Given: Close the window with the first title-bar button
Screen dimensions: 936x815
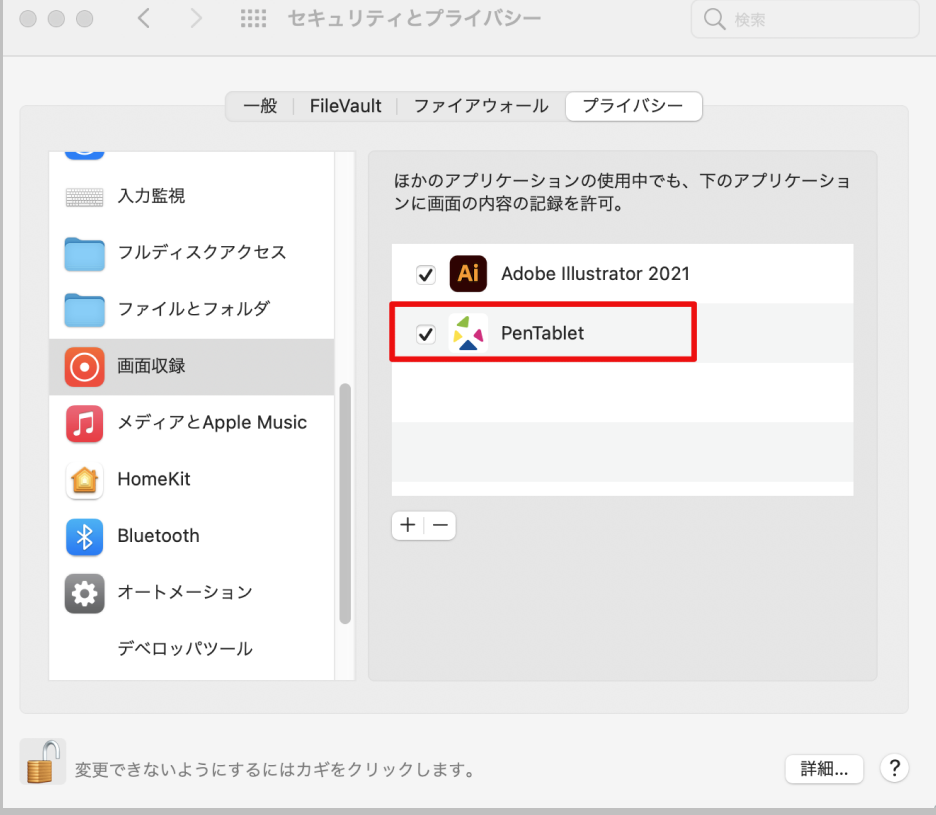Looking at the screenshot, I should click(x=28, y=19).
